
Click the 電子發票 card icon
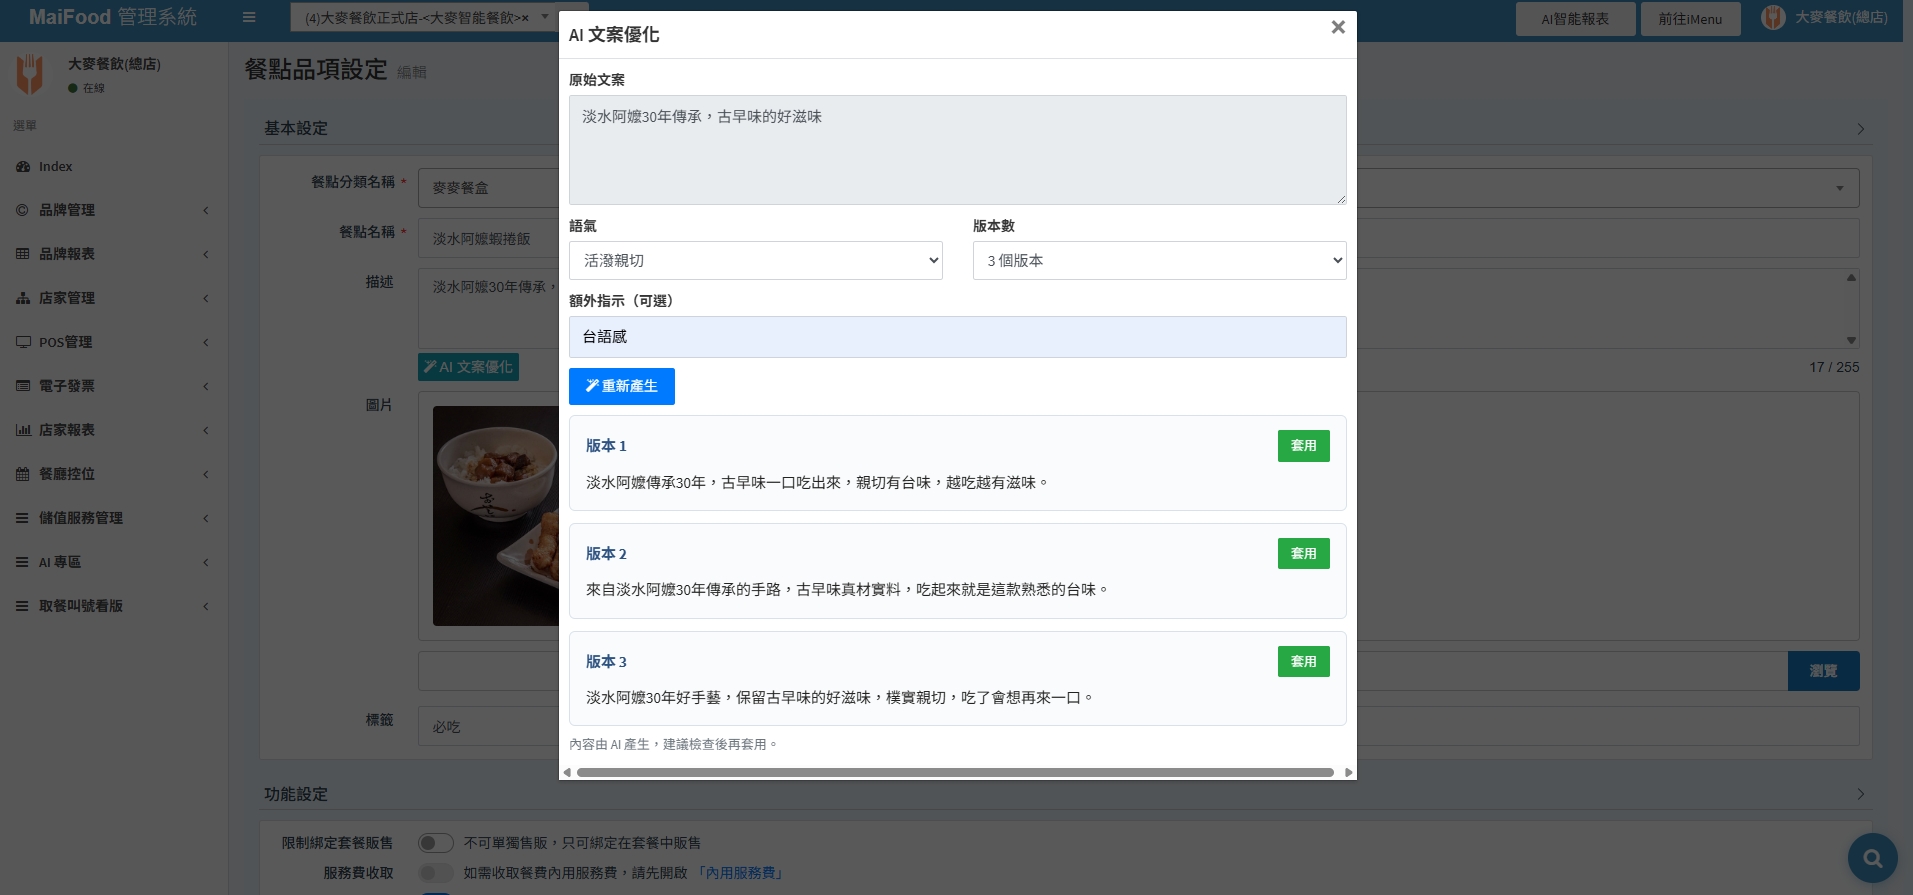click(22, 386)
